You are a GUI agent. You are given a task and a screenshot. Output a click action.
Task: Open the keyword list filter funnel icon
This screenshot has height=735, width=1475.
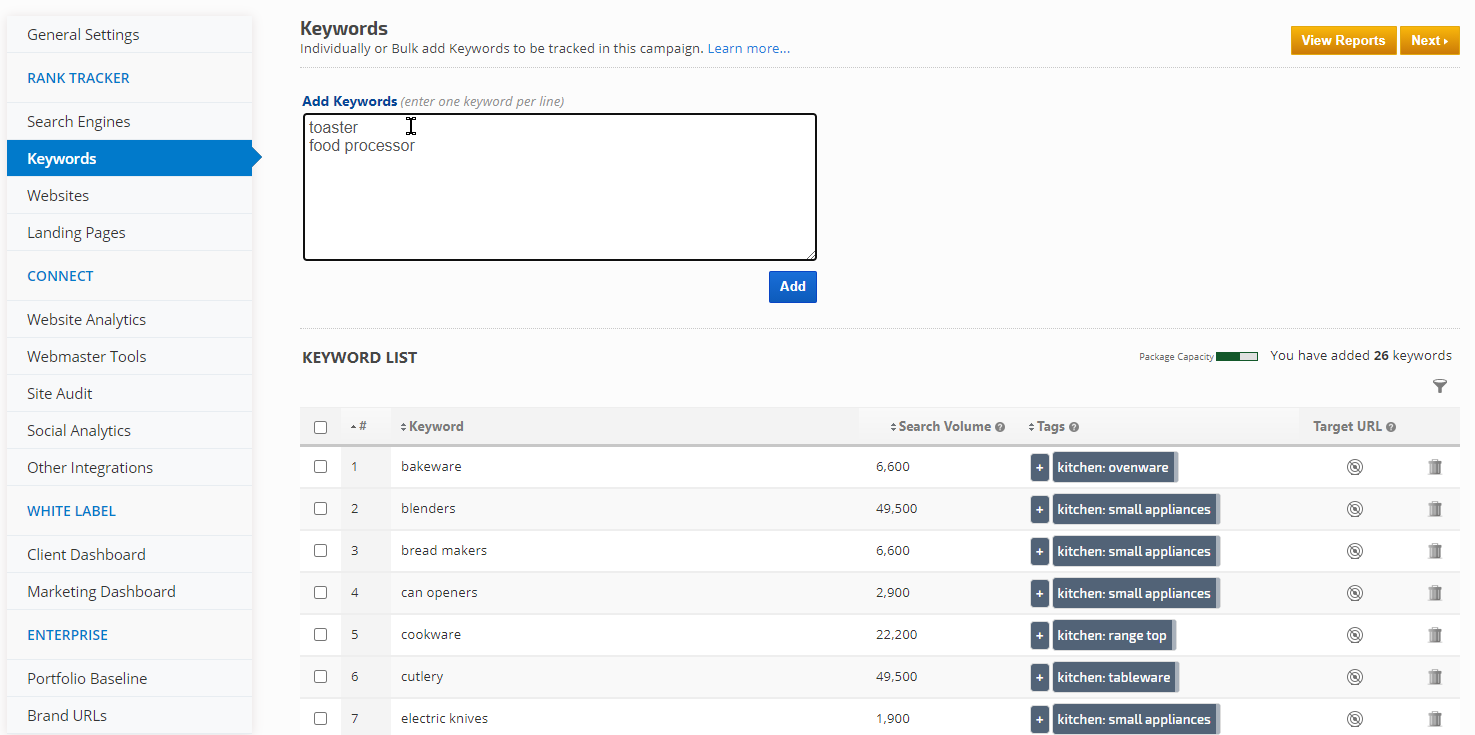coord(1439,386)
